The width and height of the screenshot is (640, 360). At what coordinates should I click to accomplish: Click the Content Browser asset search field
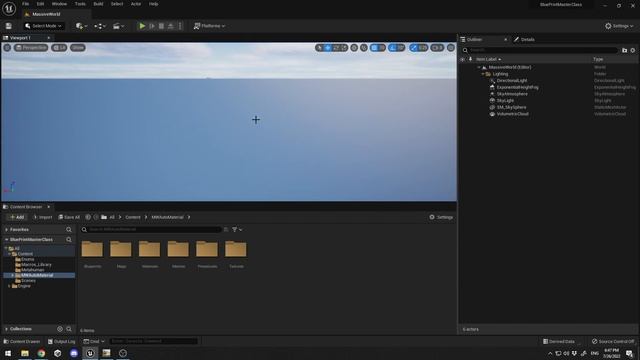pos(151,230)
